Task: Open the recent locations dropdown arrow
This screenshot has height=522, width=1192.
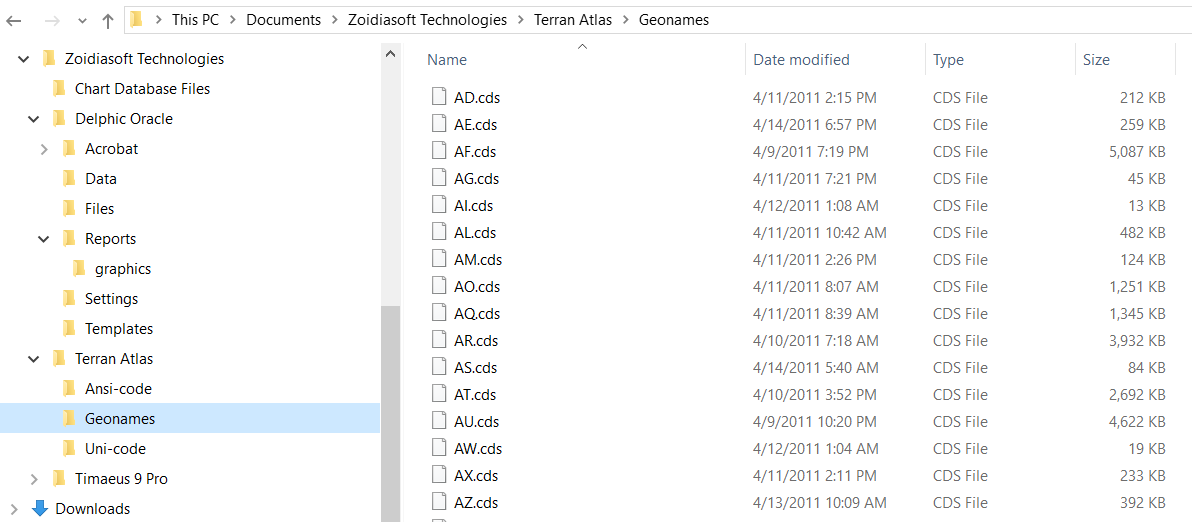Action: [x=82, y=21]
